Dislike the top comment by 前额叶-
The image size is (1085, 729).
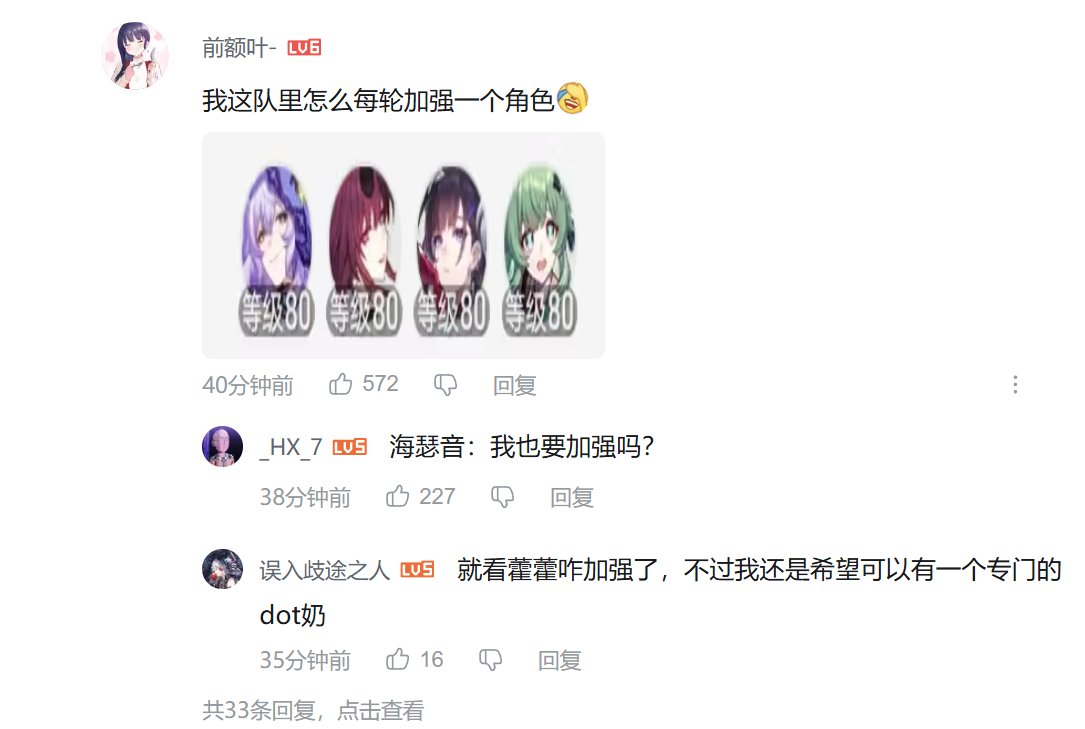click(446, 385)
